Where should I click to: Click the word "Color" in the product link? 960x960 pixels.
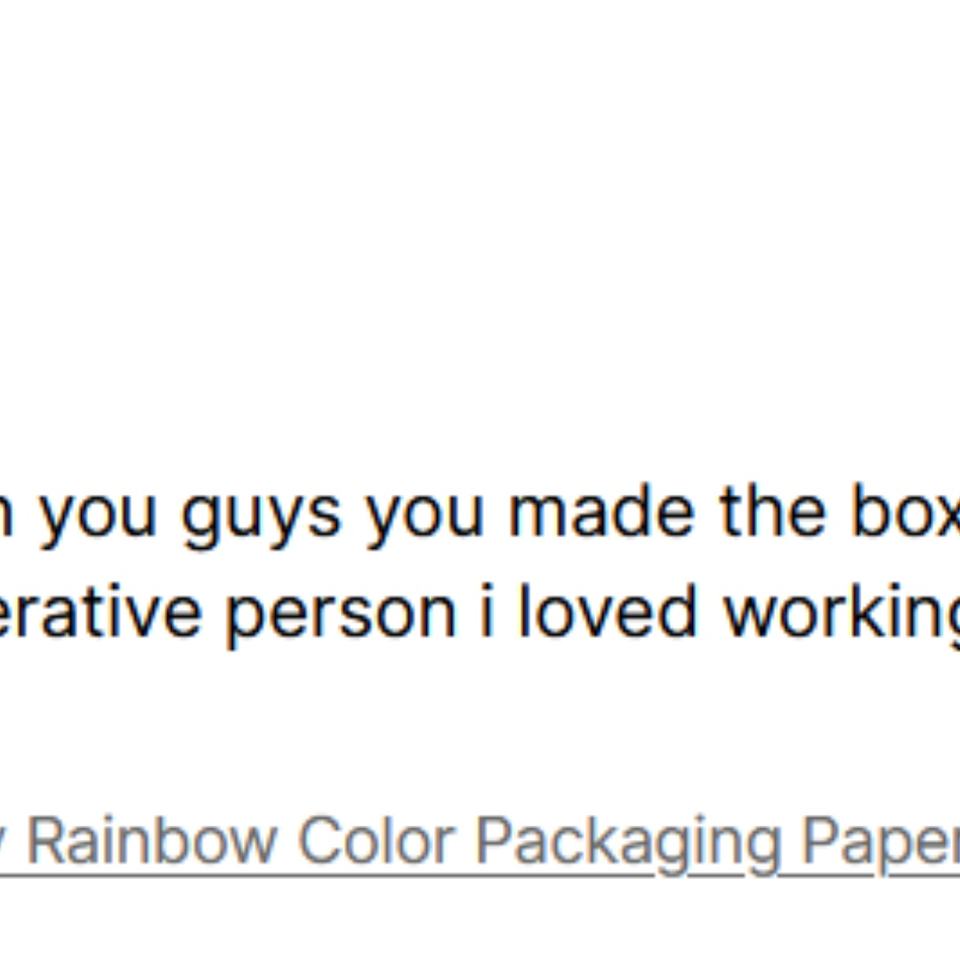click(376, 840)
